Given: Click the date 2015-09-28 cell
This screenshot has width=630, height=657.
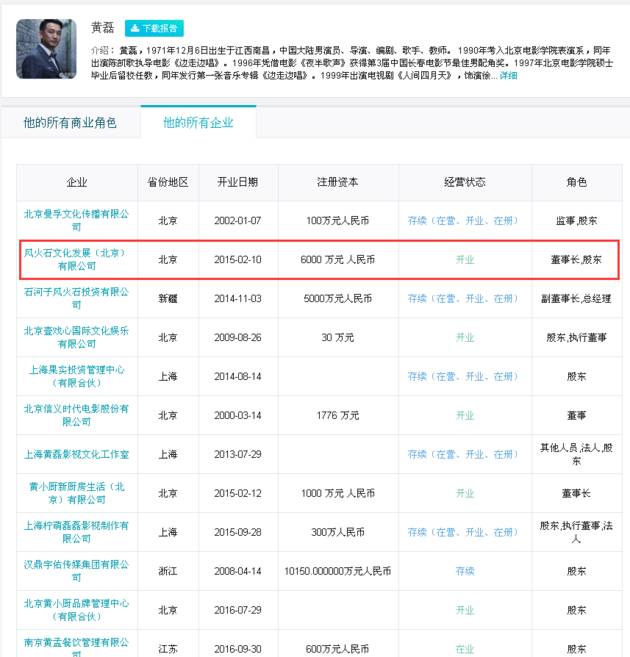Looking at the screenshot, I should click(x=238, y=532).
